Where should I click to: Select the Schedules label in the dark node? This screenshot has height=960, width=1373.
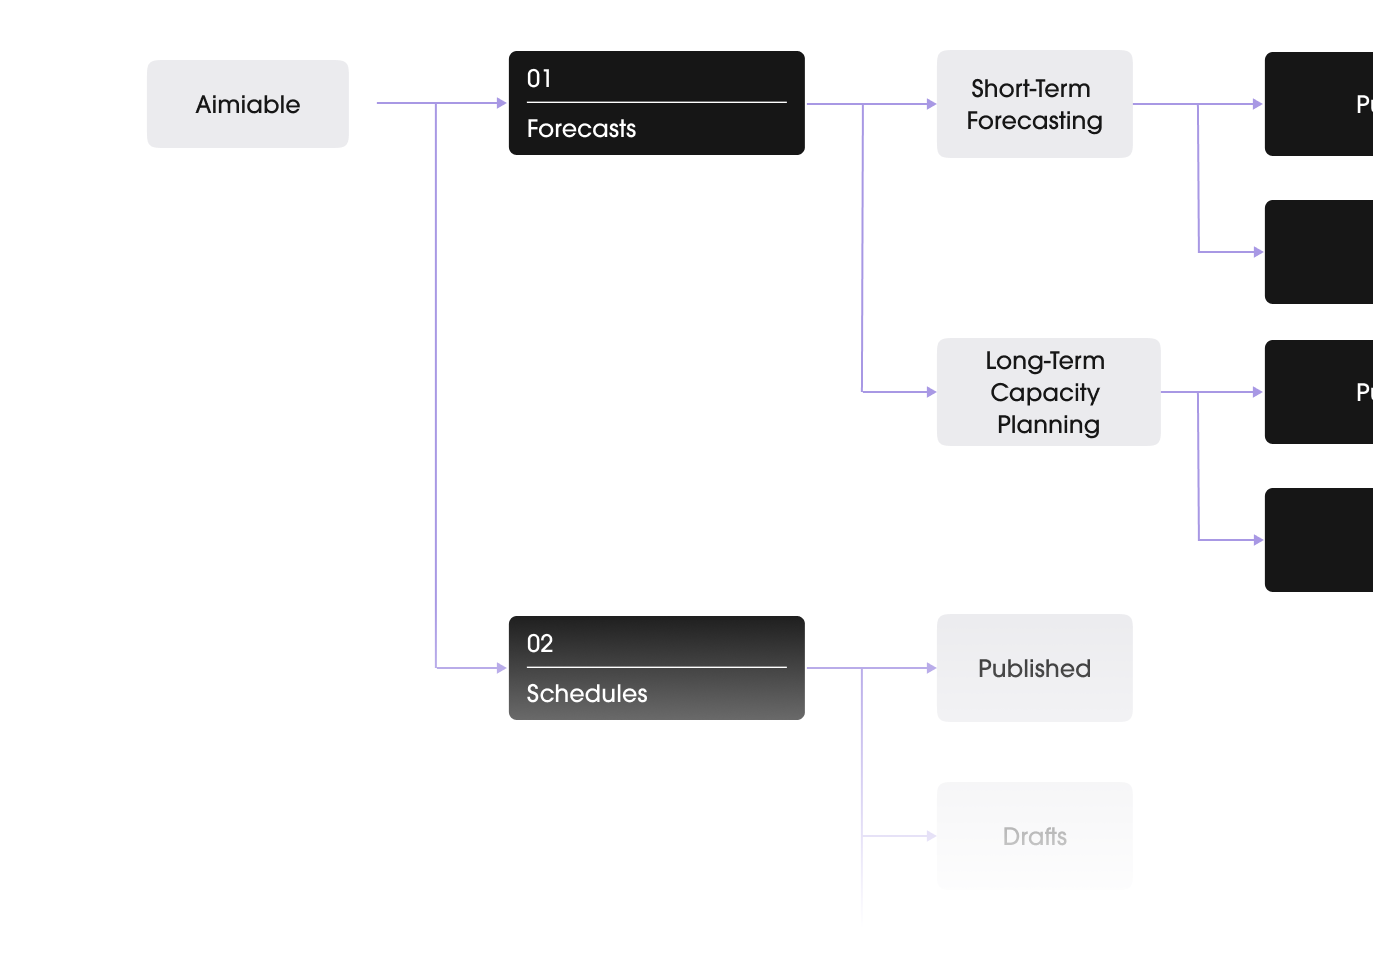click(x=587, y=694)
